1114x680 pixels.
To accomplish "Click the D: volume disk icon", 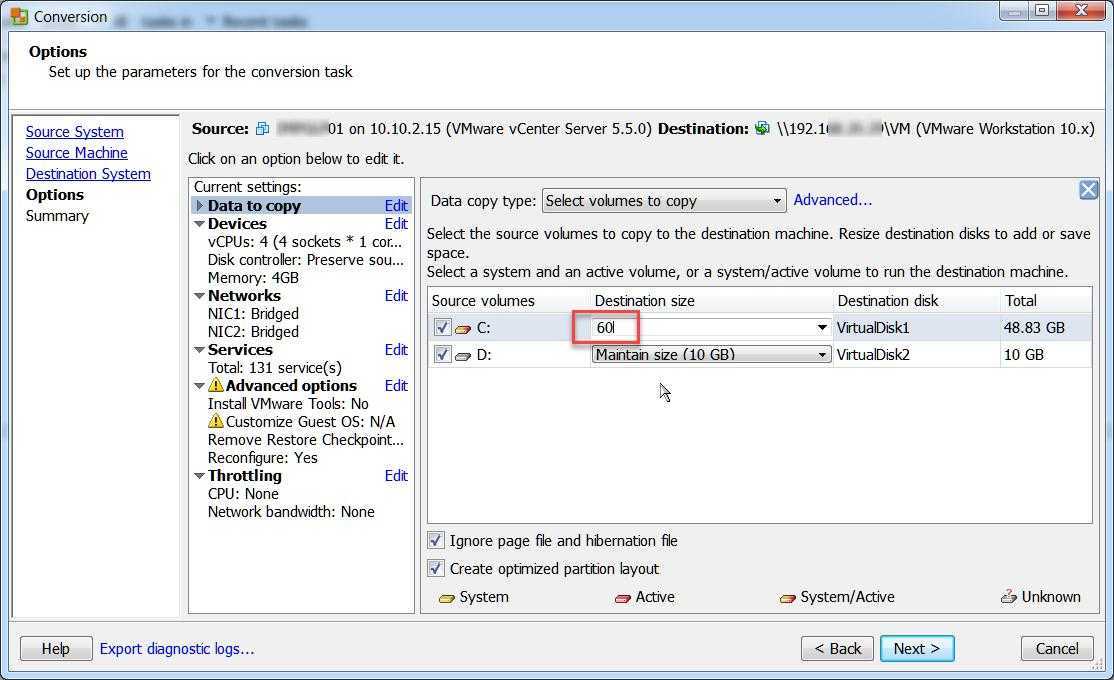I will click(463, 356).
